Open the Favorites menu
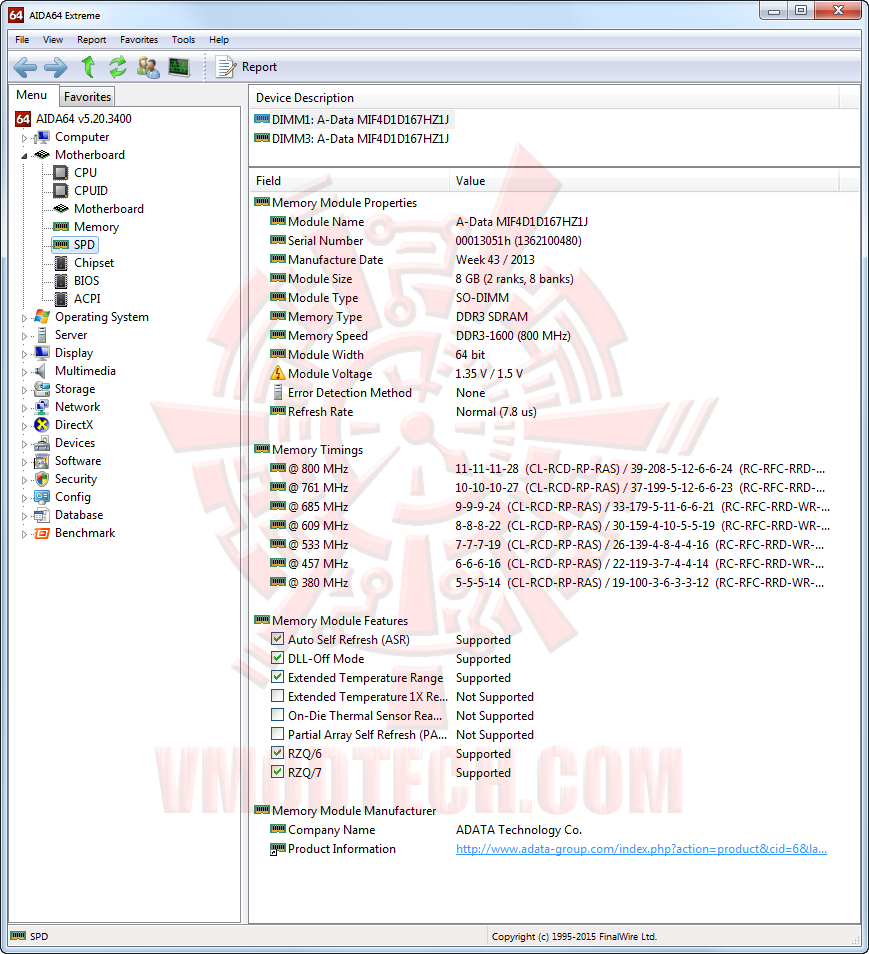The width and height of the screenshot is (869, 954). click(139, 40)
